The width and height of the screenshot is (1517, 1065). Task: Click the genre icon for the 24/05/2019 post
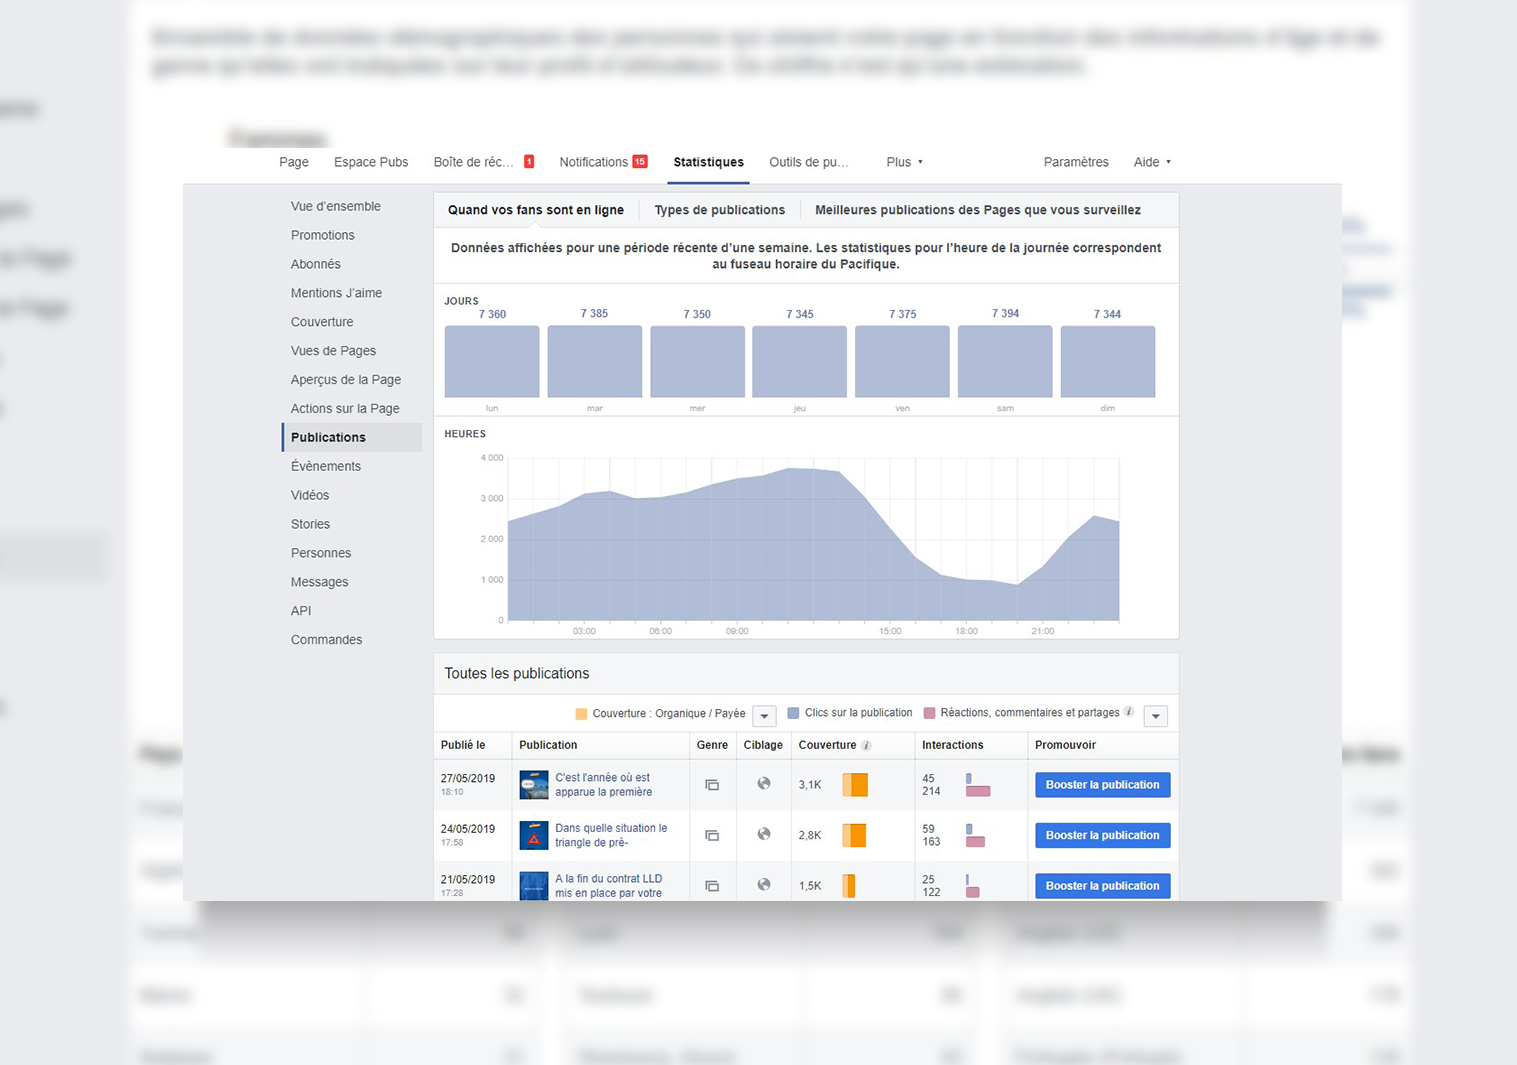pyautogui.click(x=712, y=835)
